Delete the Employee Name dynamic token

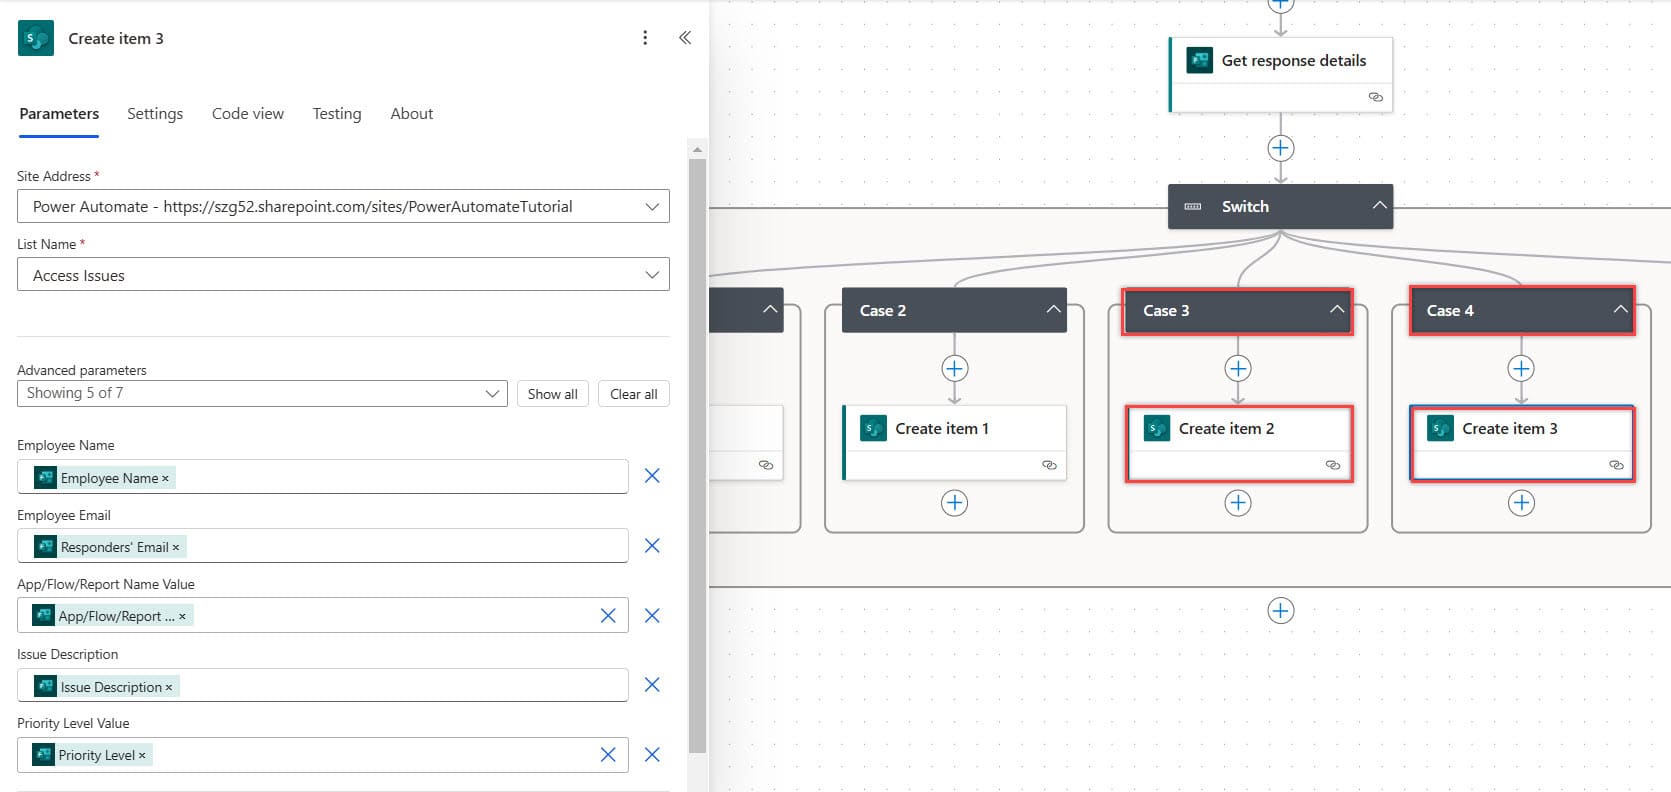click(x=165, y=478)
